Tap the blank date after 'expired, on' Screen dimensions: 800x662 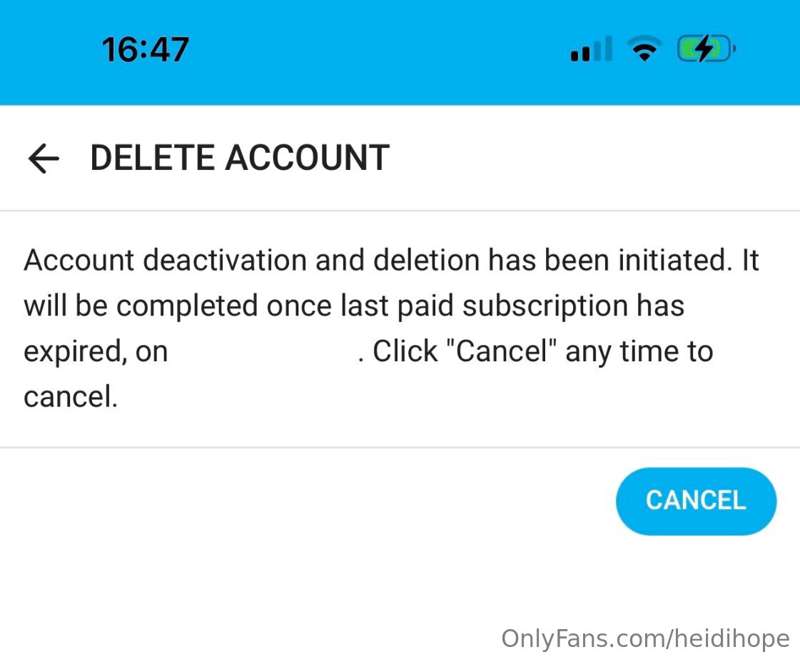[x=262, y=351]
